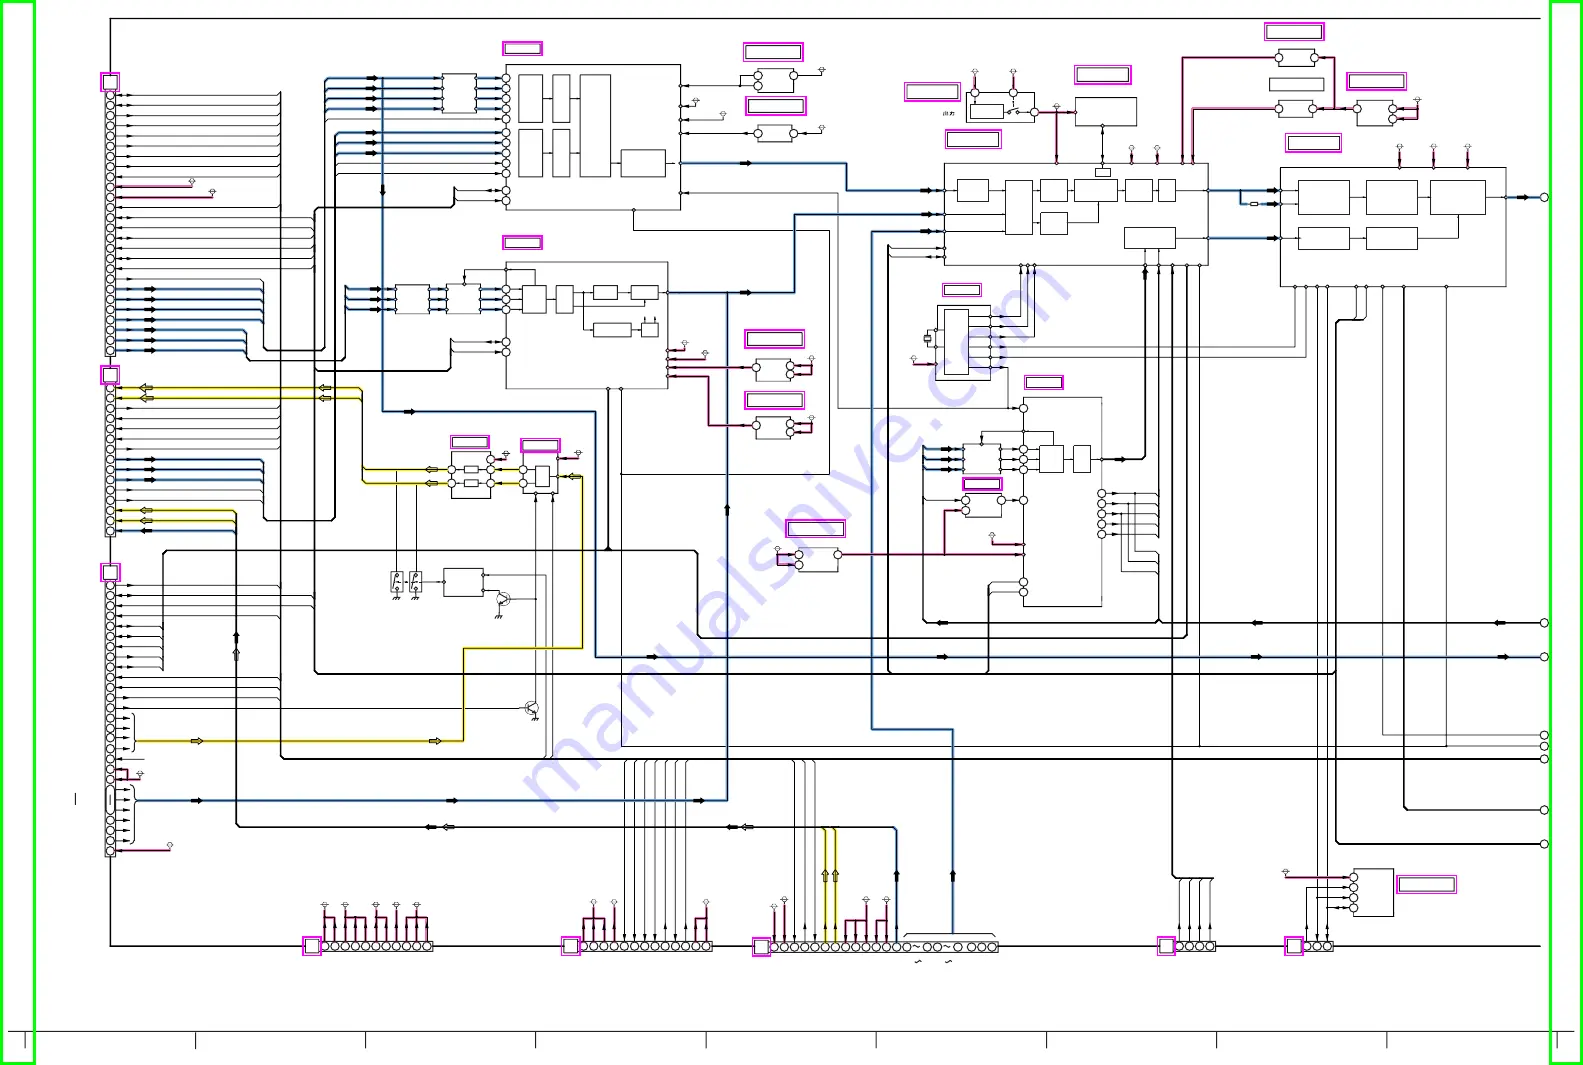The height and width of the screenshot is (1065, 1583).
Task: Click the link box beside the bottom-right five-pin block
Action: click(x=1426, y=884)
